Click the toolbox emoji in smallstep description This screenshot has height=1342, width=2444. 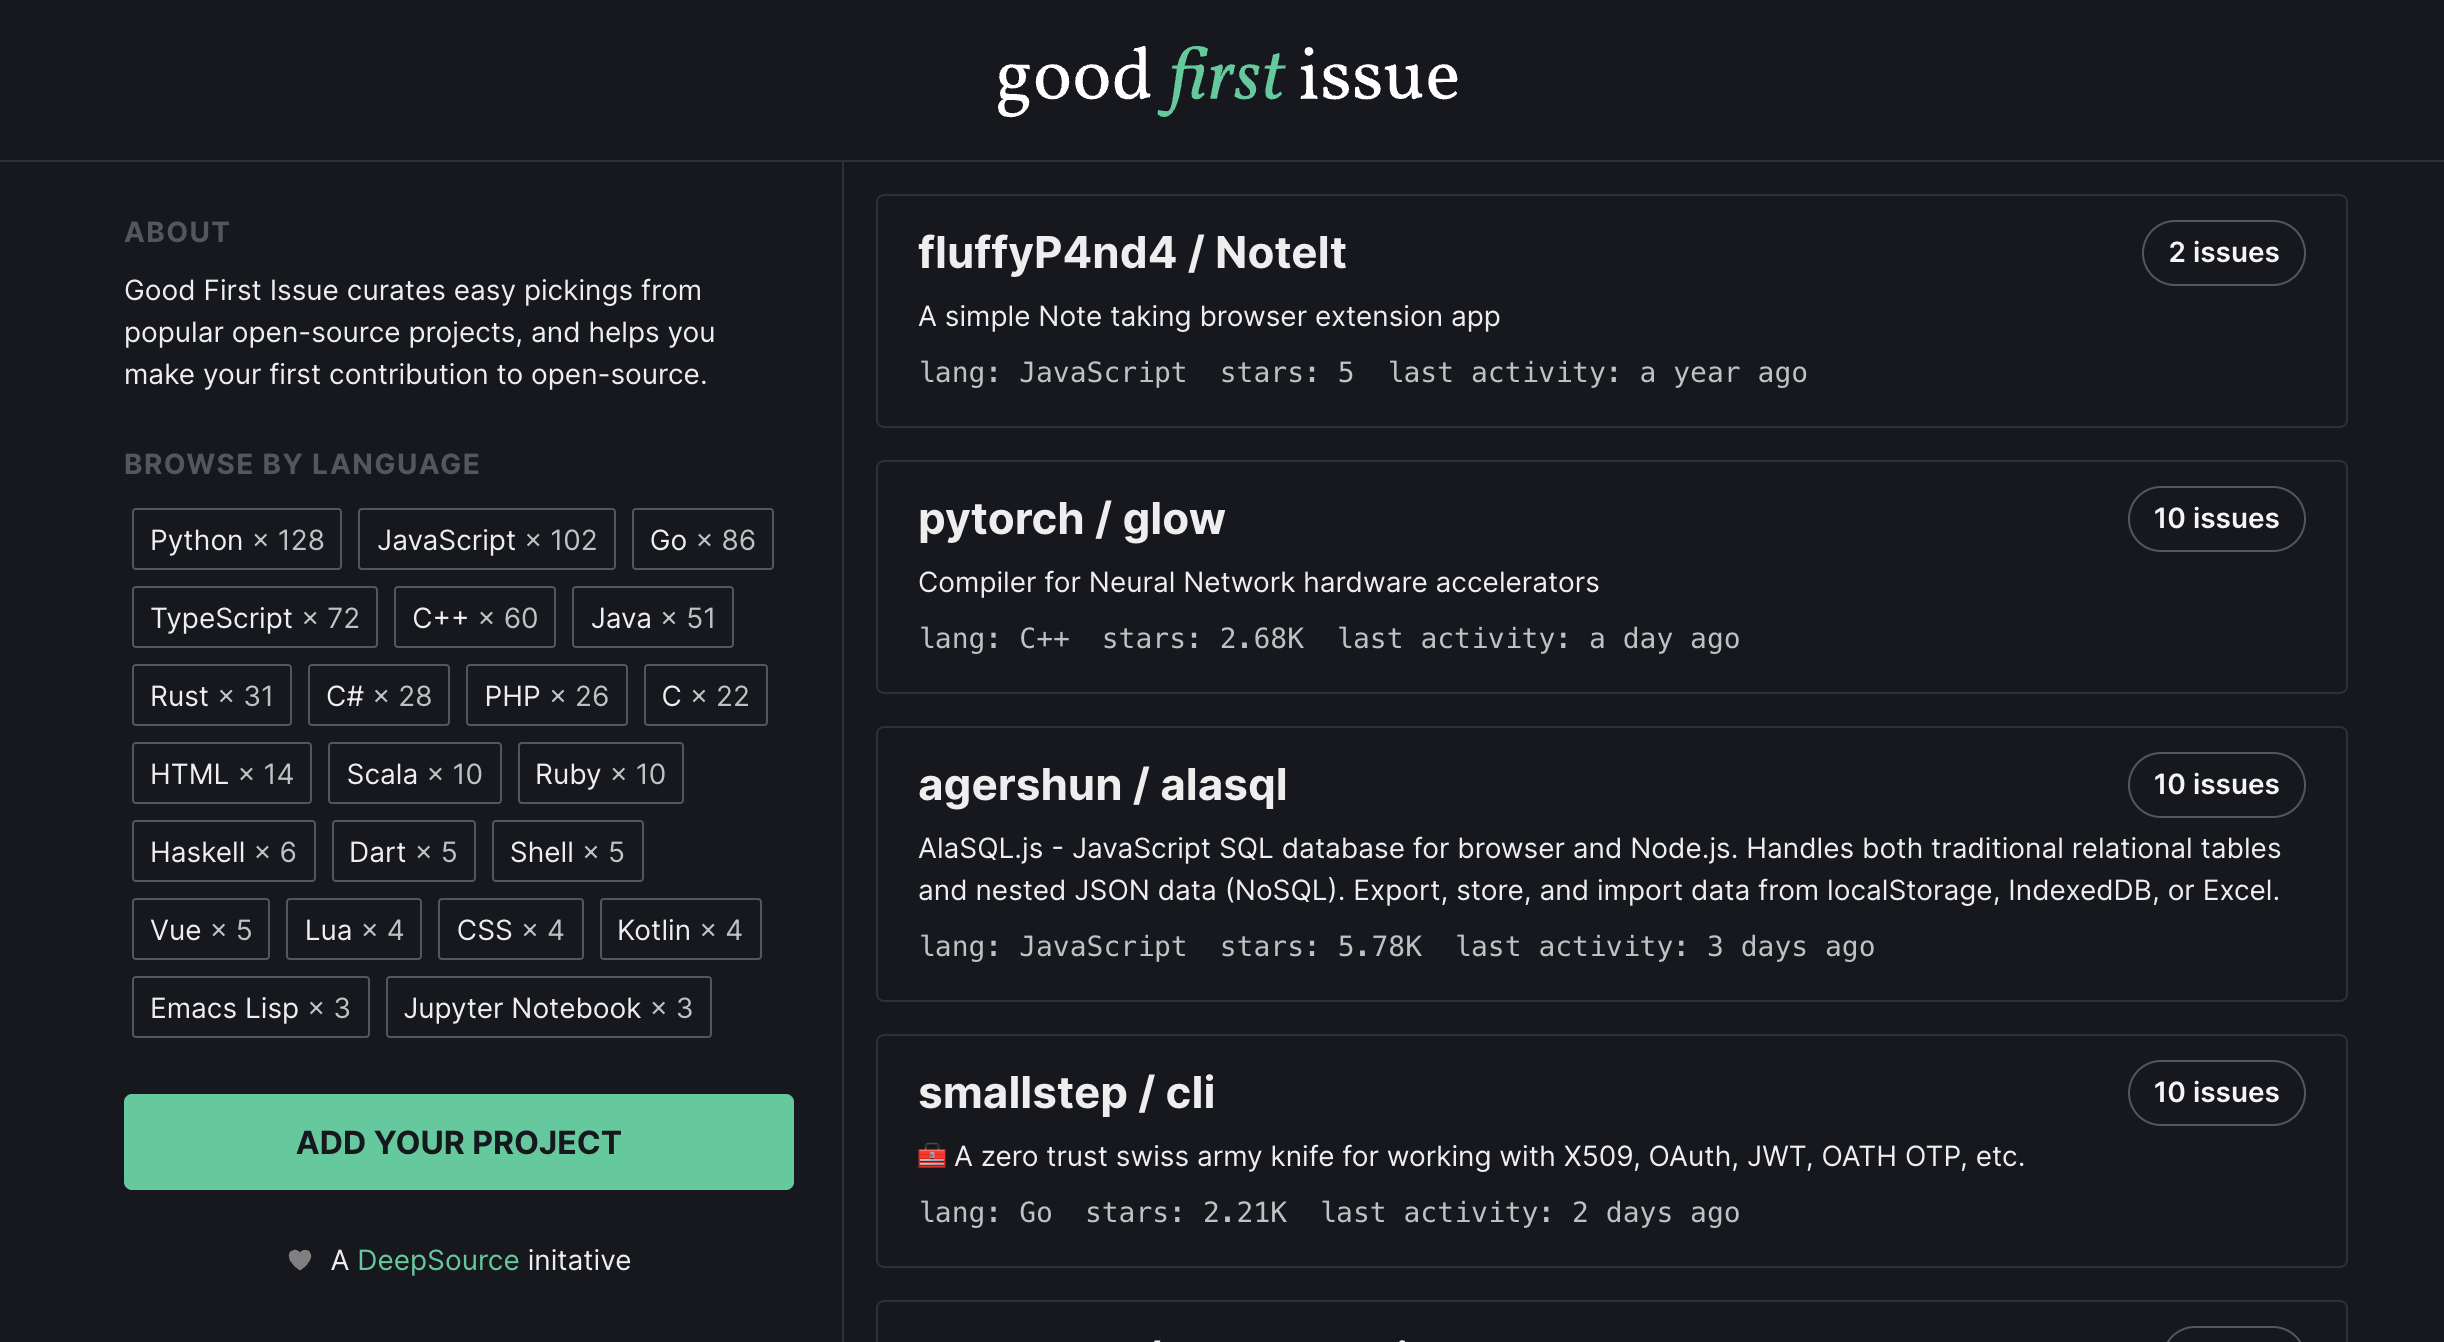(x=931, y=1157)
